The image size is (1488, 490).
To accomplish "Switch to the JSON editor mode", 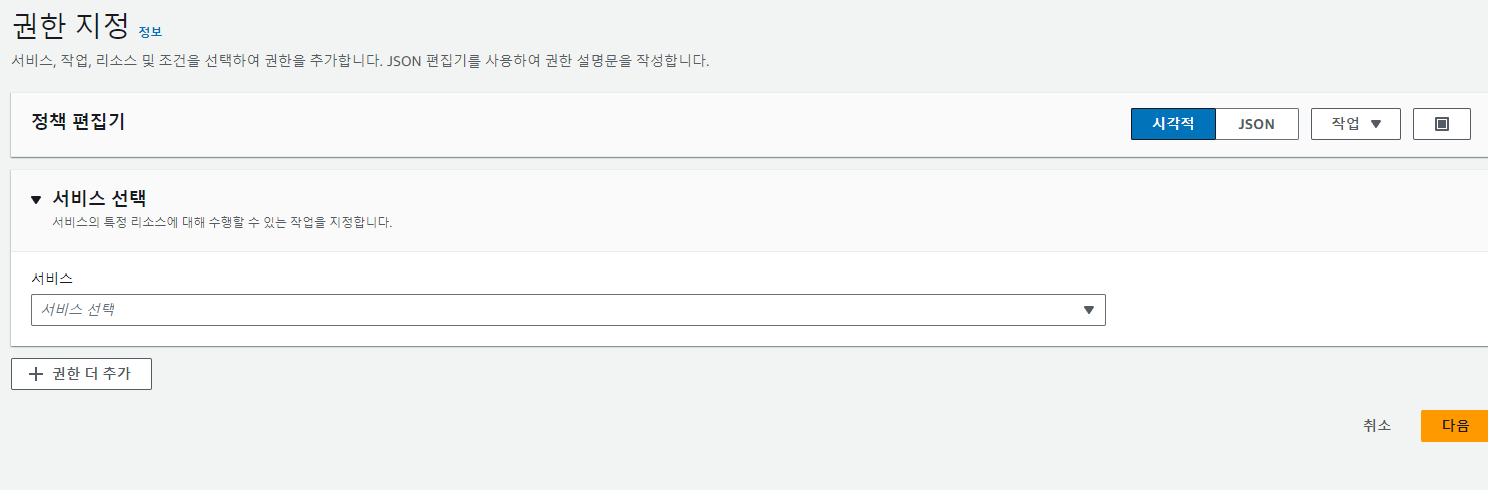I will (x=1256, y=124).
